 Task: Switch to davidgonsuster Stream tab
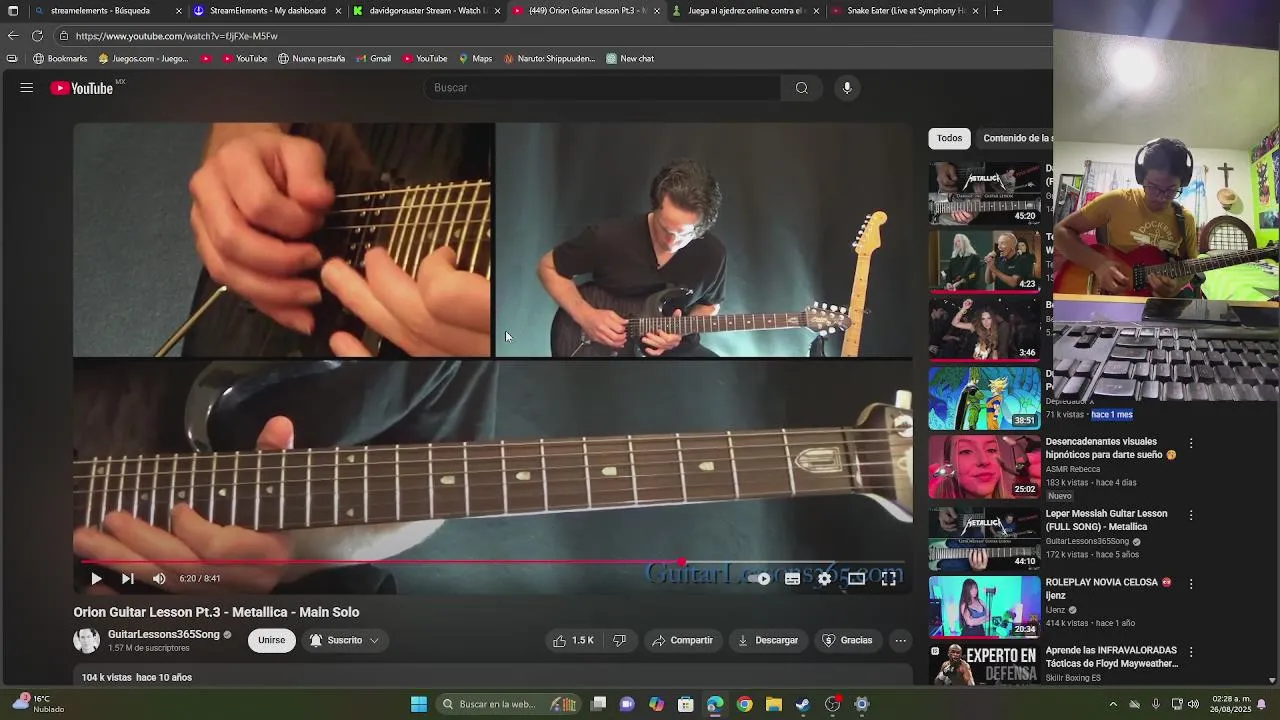point(426,11)
